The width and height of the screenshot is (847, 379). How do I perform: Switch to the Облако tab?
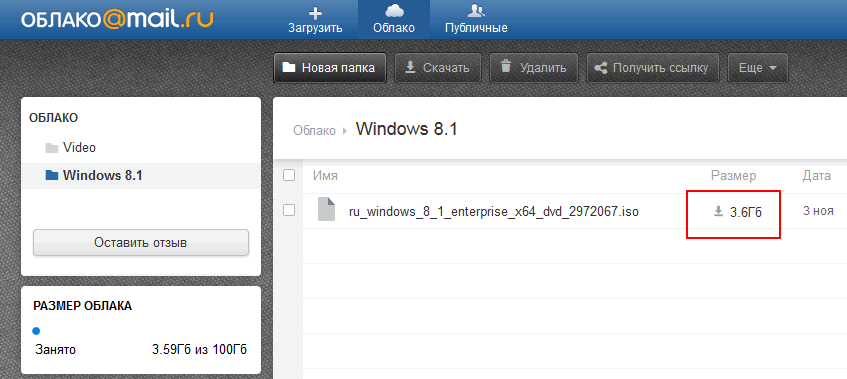394,20
